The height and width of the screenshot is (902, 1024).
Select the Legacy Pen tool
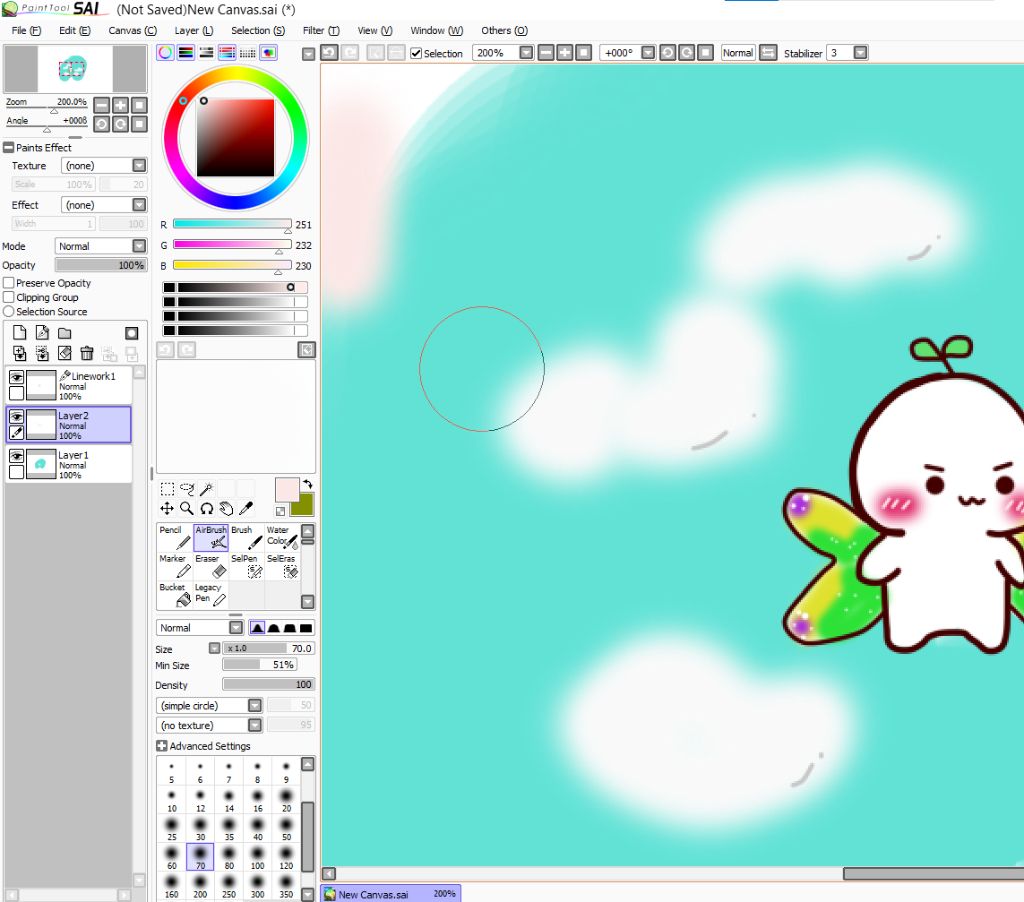(210, 594)
